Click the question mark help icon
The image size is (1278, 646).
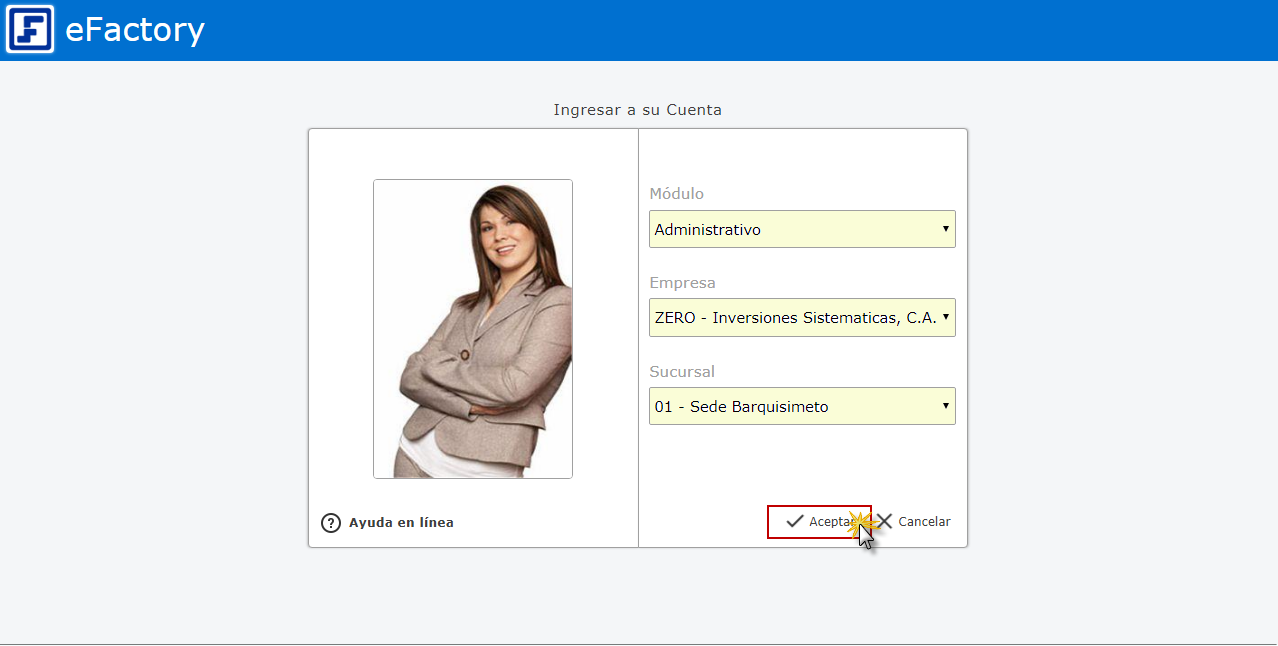pyautogui.click(x=331, y=523)
